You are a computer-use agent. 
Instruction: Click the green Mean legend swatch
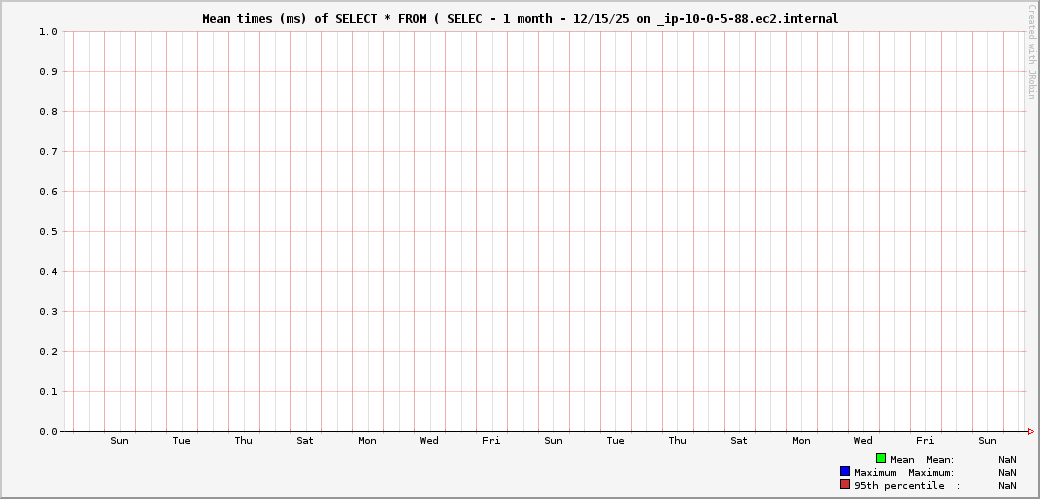click(x=881, y=458)
